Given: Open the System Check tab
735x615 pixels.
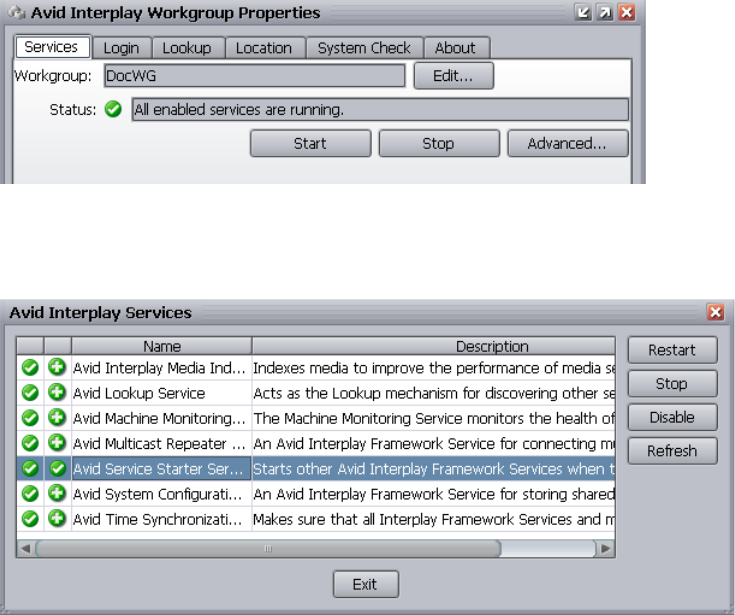Looking at the screenshot, I should (x=364, y=48).
